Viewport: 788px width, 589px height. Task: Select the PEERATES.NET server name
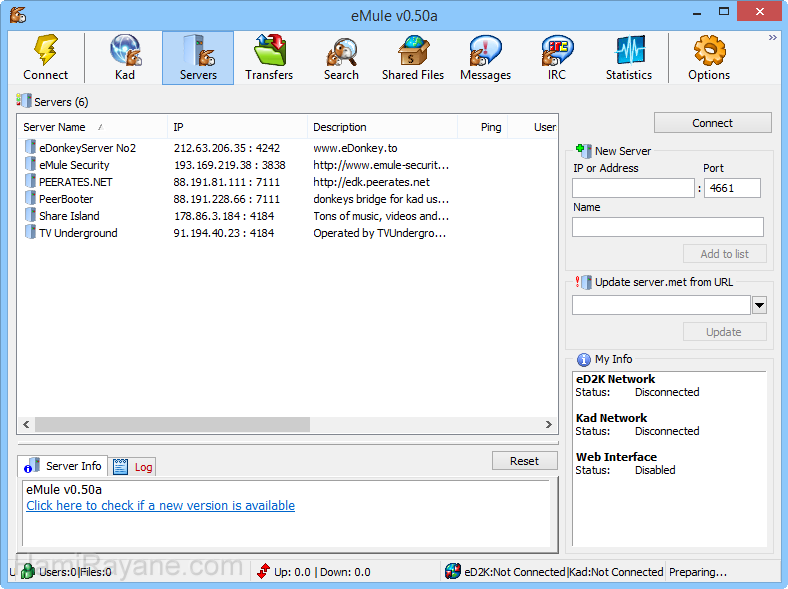[76, 182]
